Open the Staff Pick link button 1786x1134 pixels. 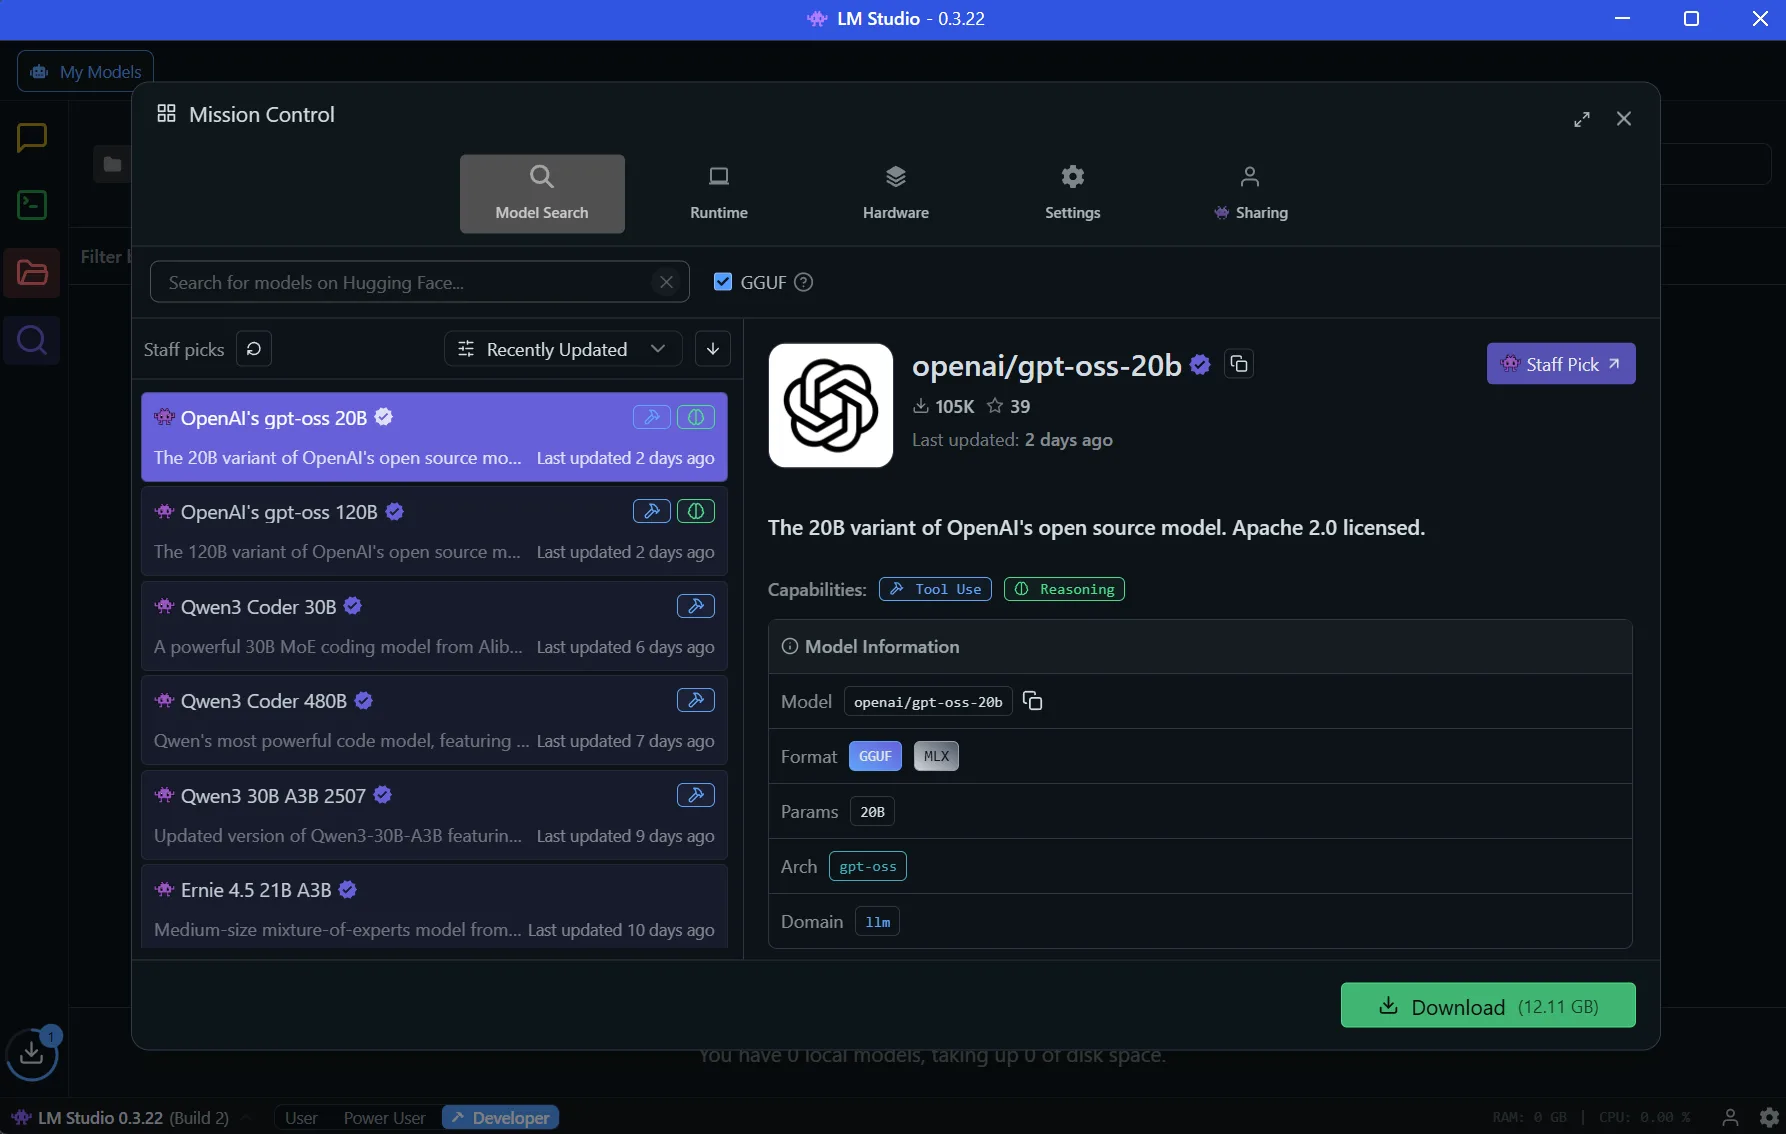click(1561, 364)
